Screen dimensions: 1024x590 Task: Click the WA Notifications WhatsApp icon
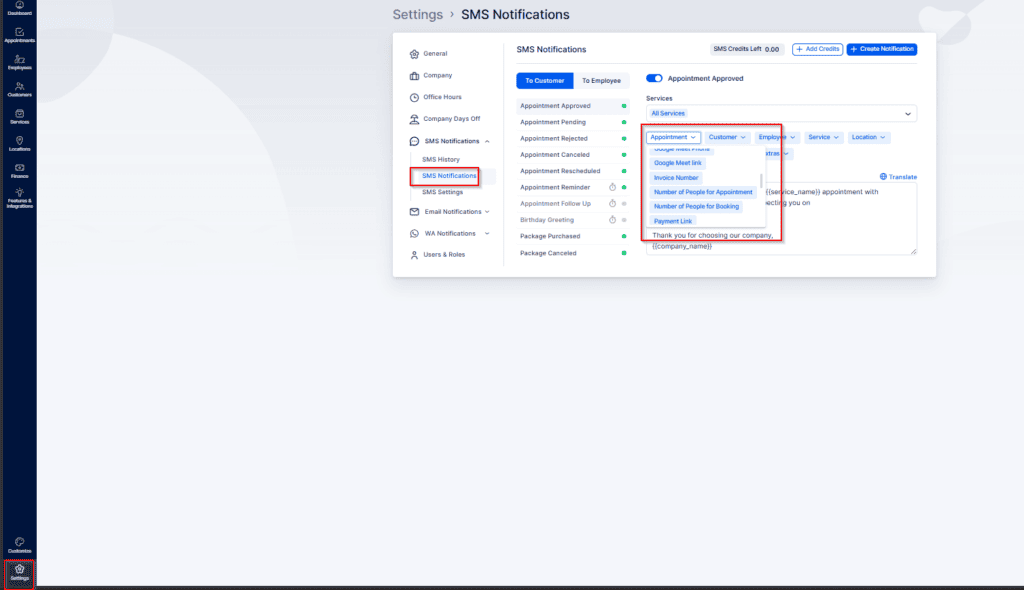pos(414,233)
